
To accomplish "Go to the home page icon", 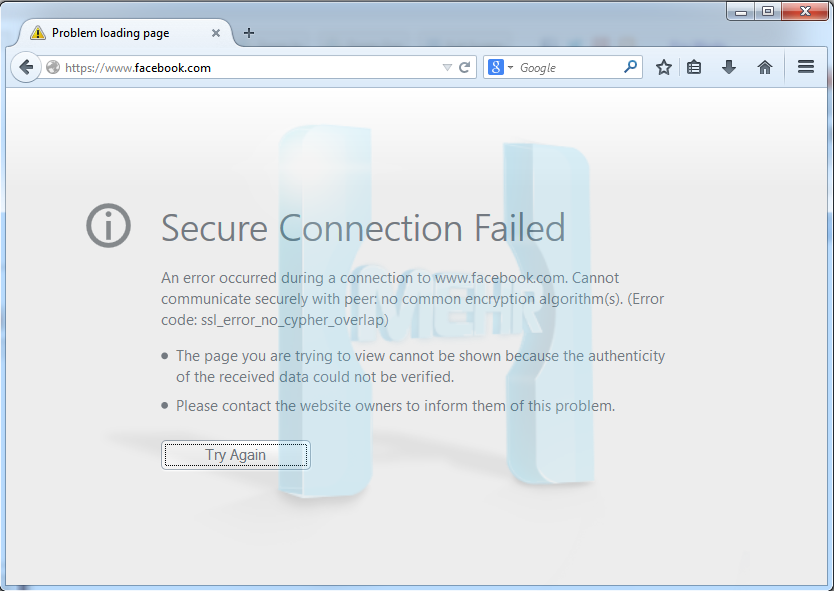I will [764, 68].
